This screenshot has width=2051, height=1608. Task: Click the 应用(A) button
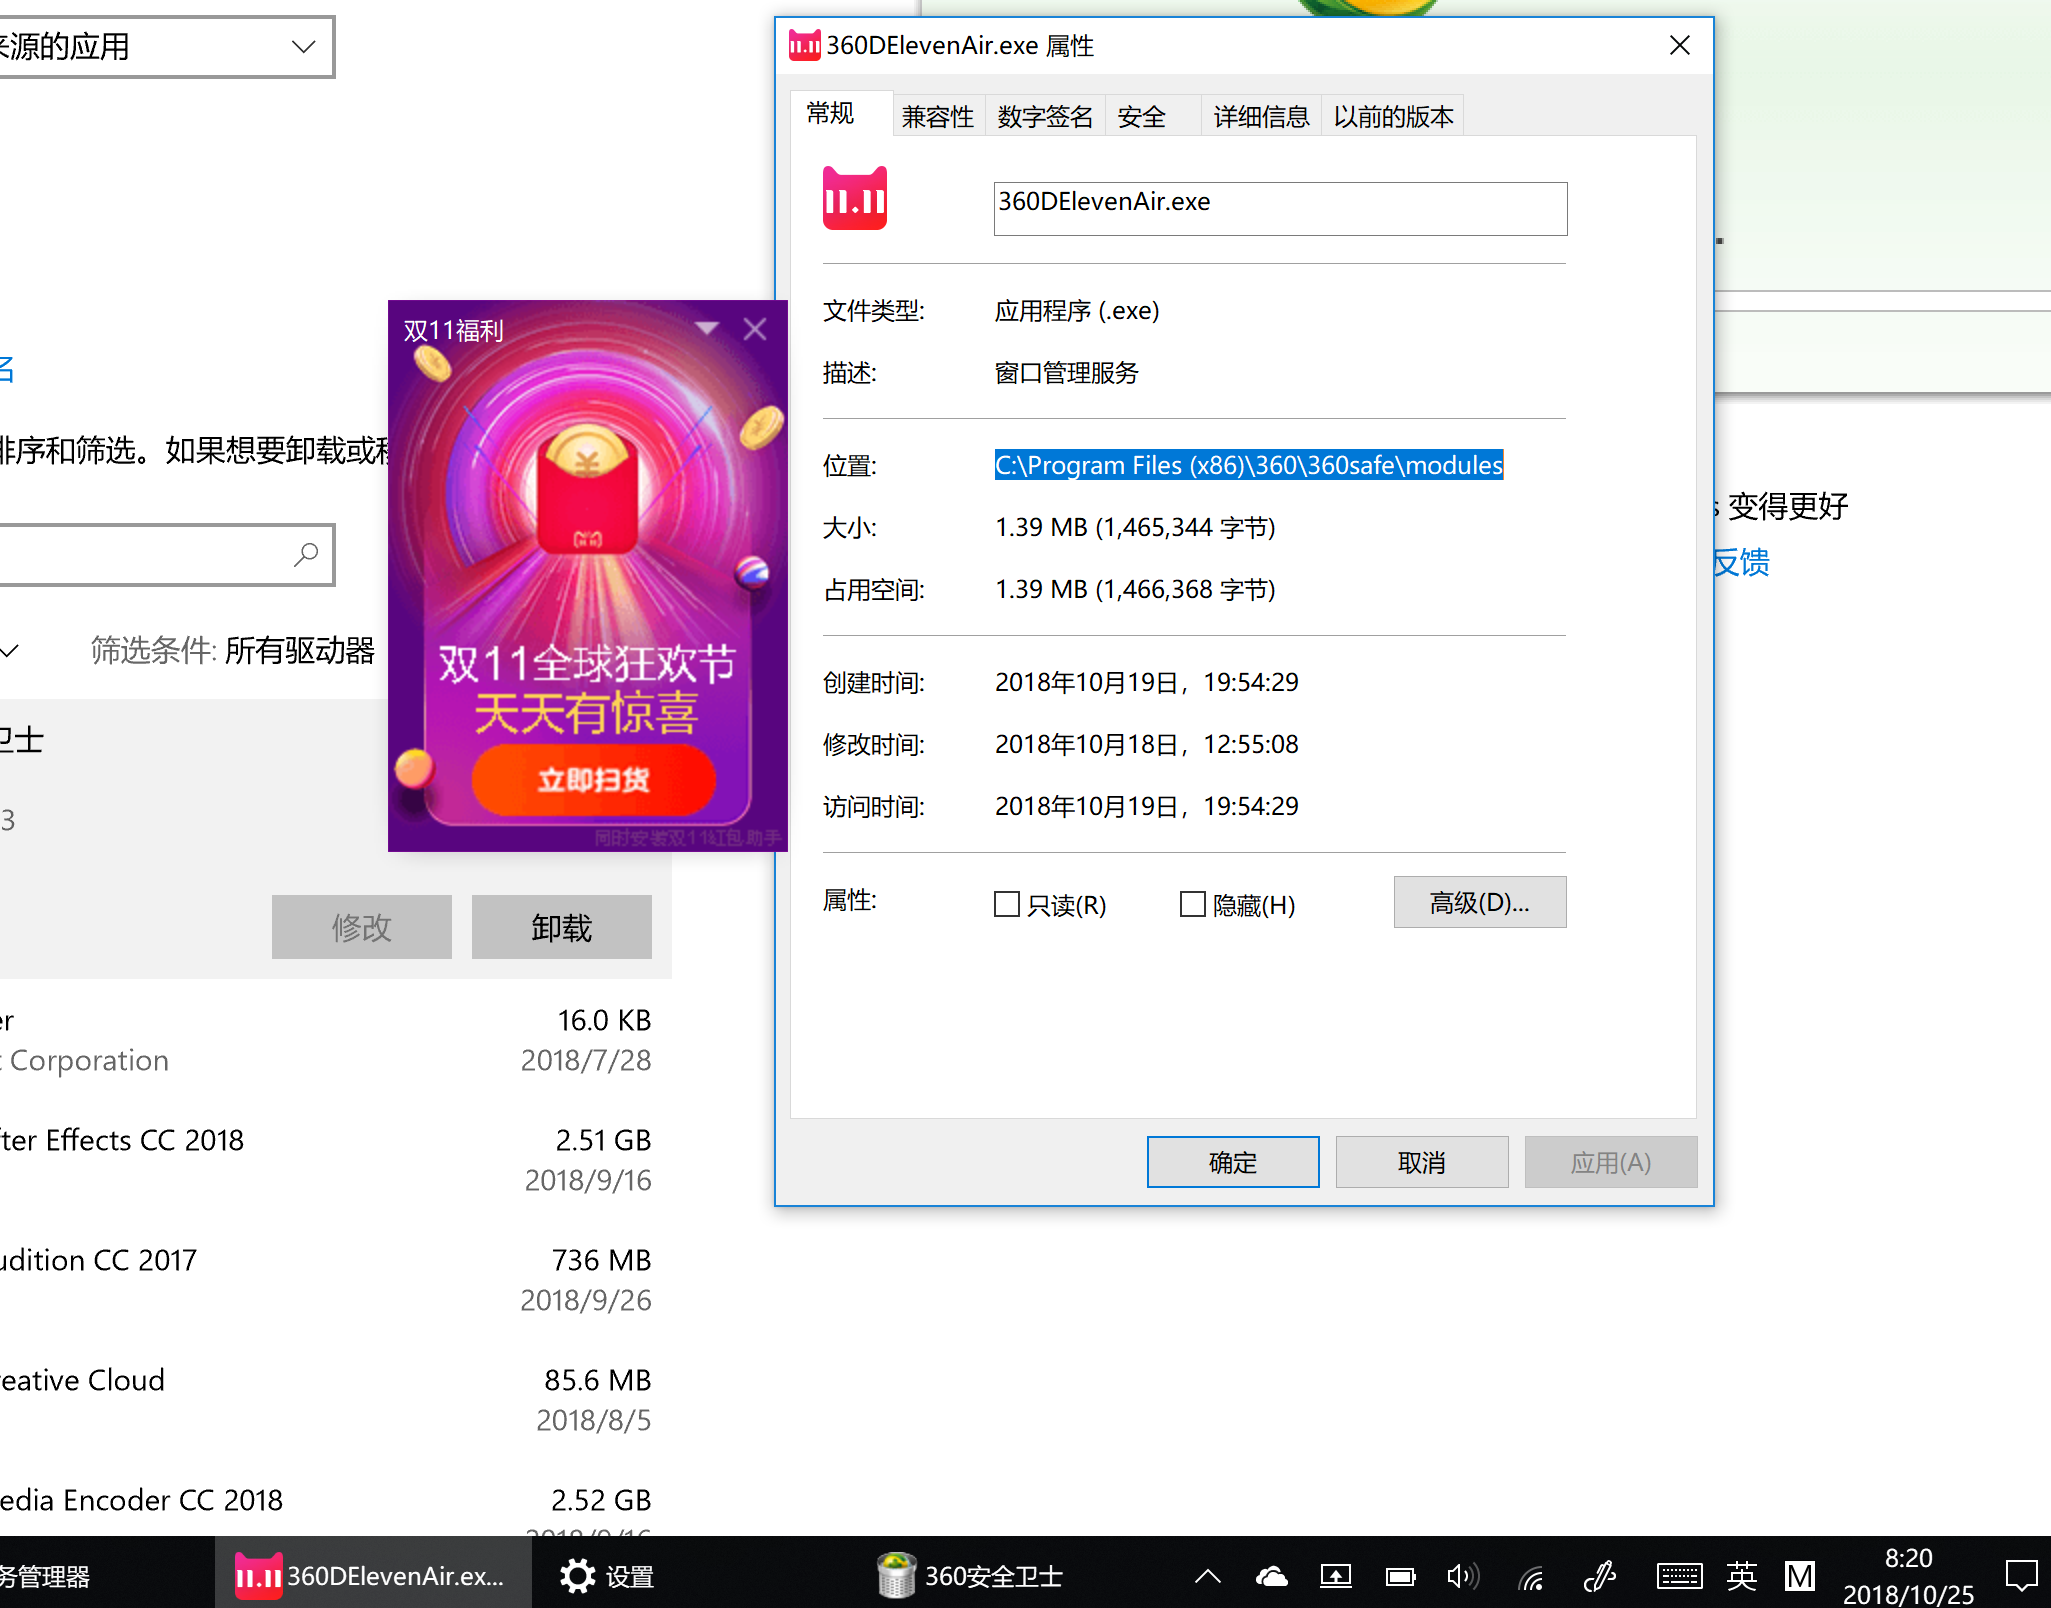1611,1162
